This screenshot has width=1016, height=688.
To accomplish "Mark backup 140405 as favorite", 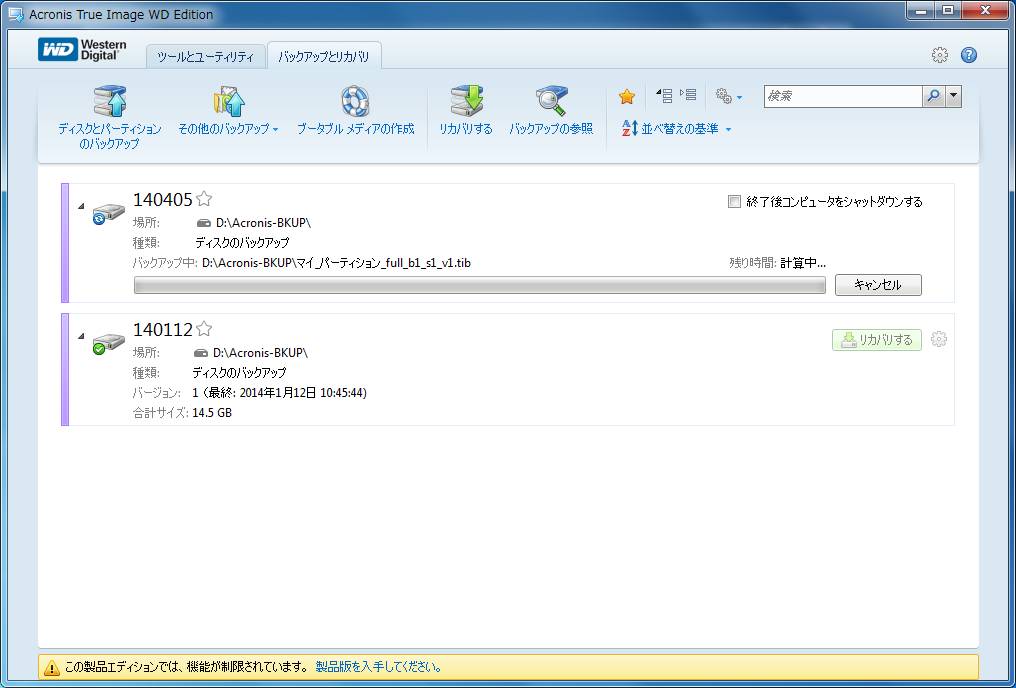I will coord(204,199).
